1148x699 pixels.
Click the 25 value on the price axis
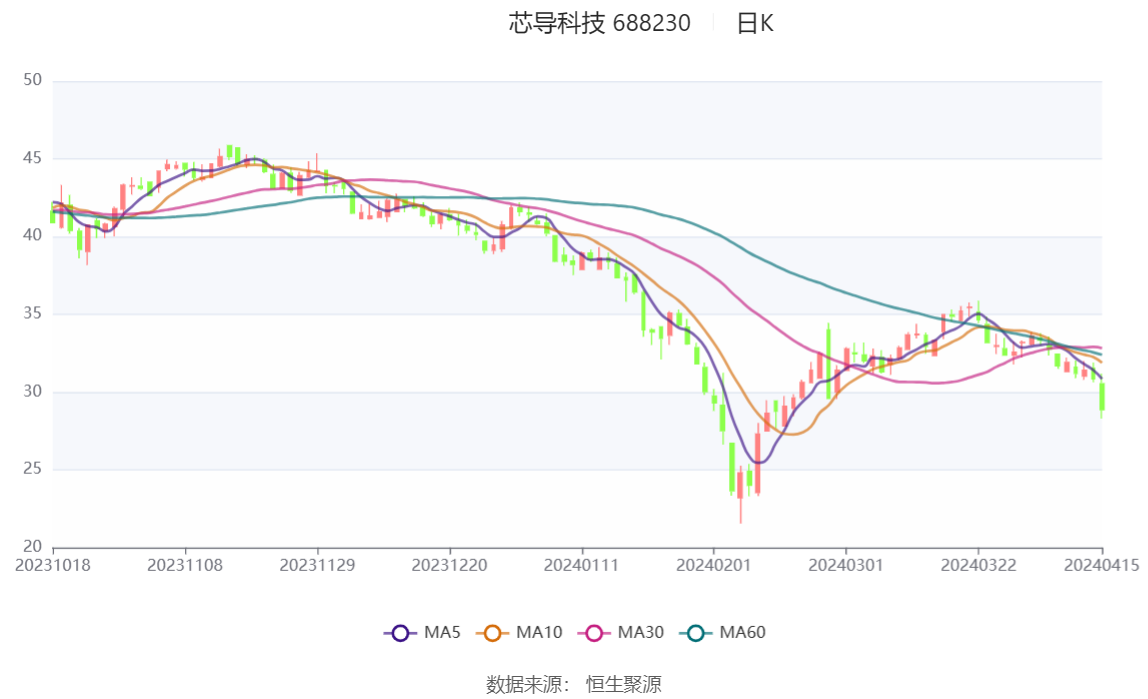[31, 469]
